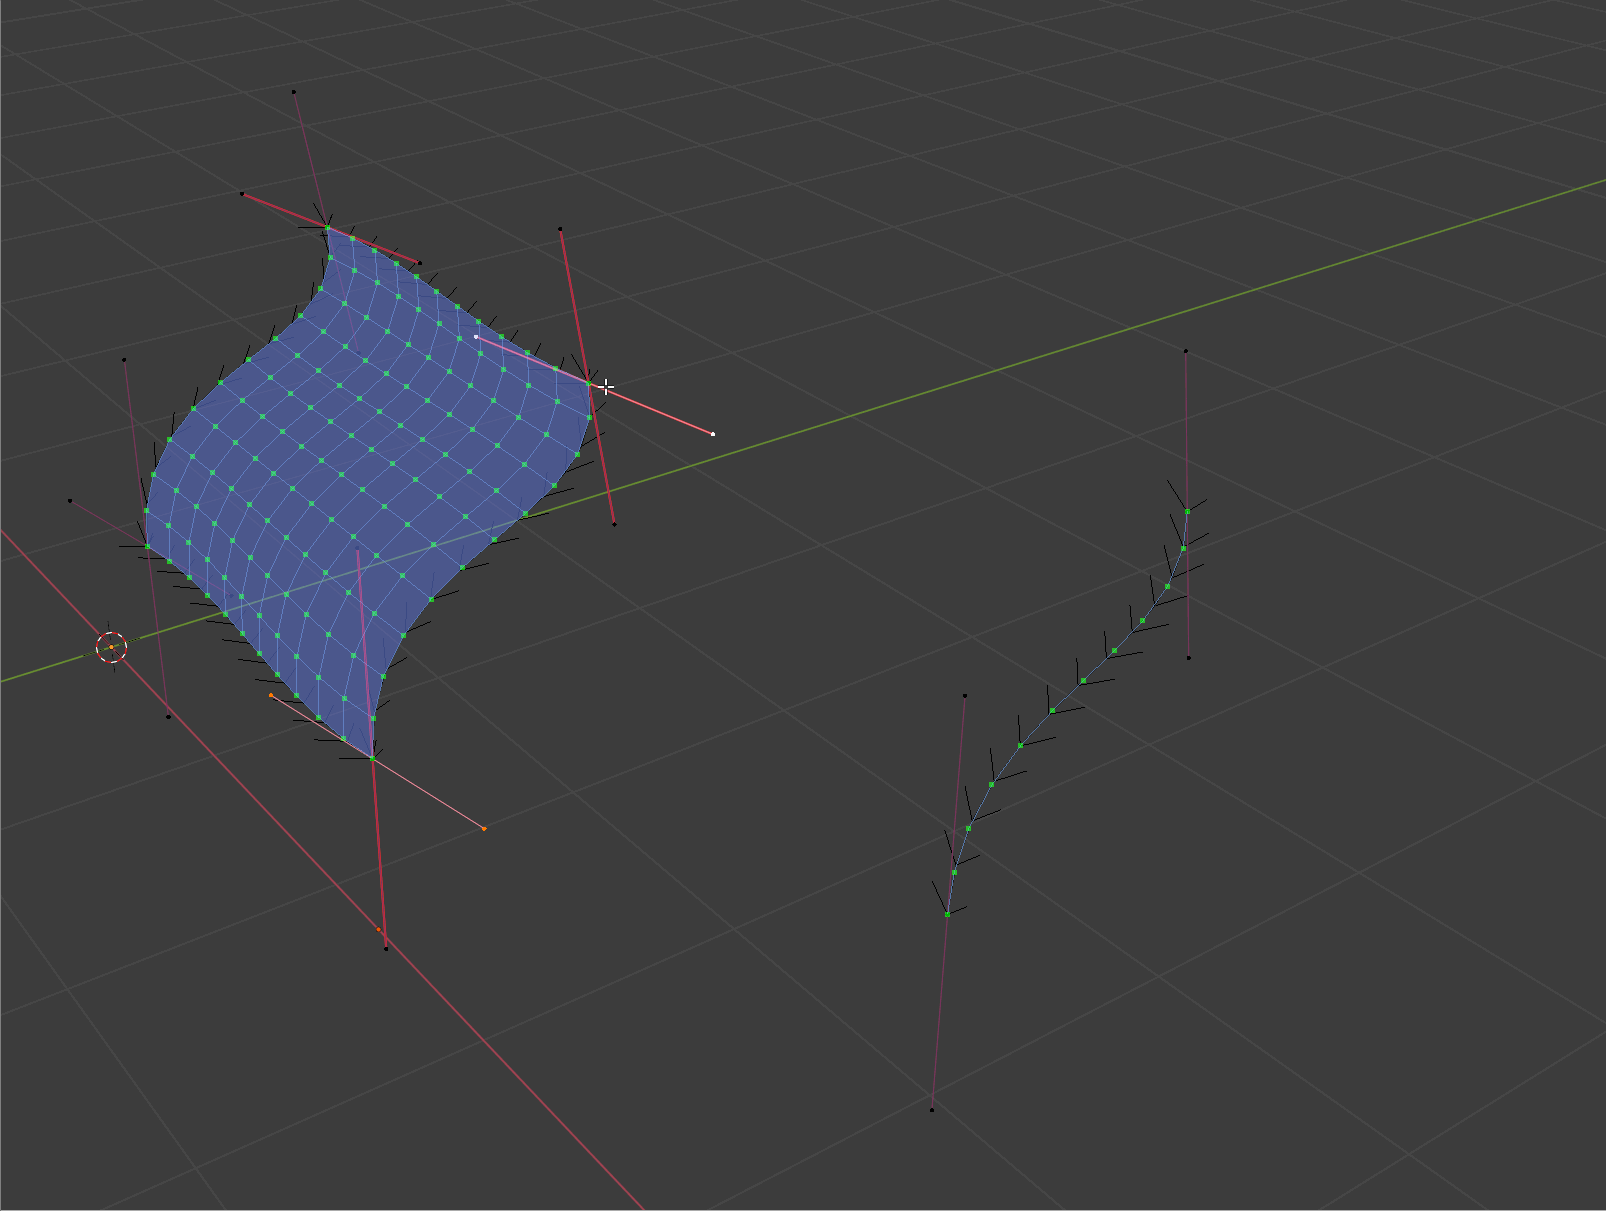The width and height of the screenshot is (1606, 1211).
Task: Select the black handle endpoint above the surface
Action: click(x=293, y=91)
